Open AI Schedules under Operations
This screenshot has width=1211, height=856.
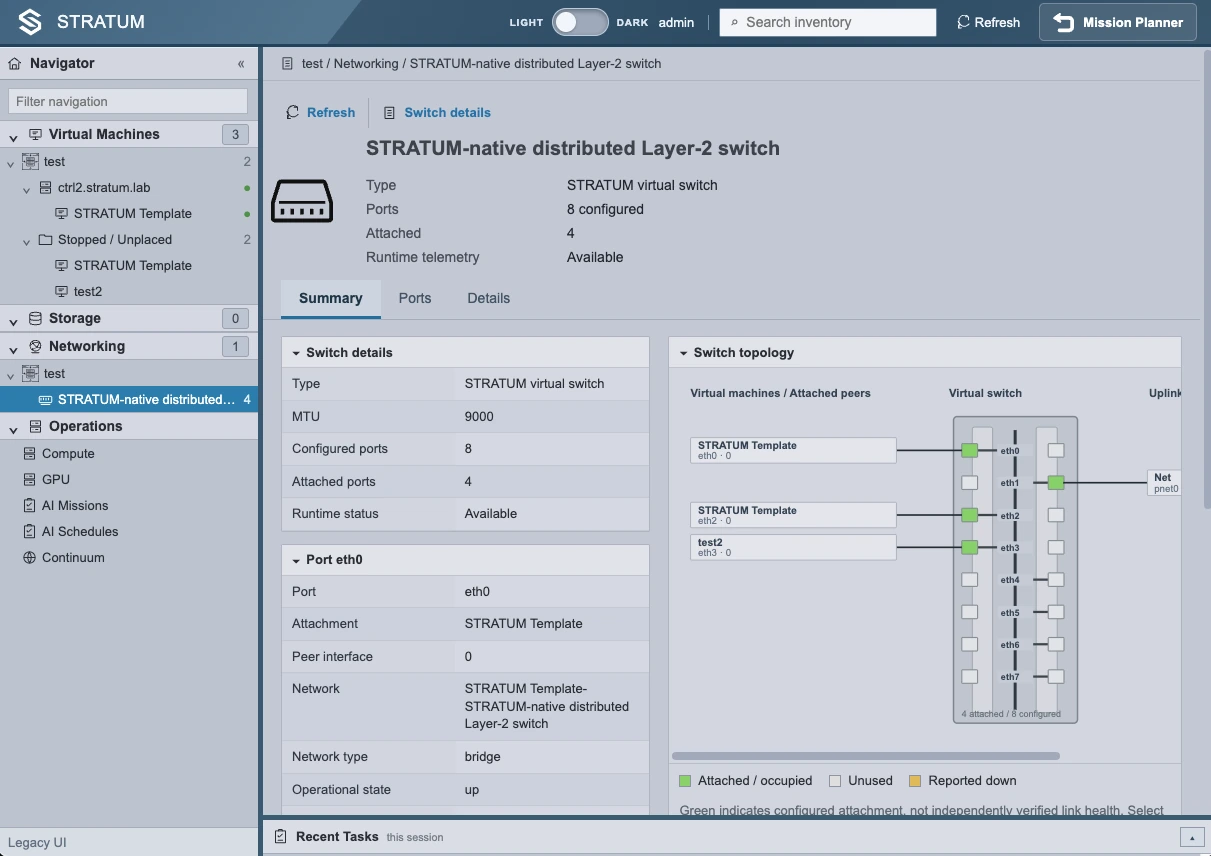click(x=80, y=531)
